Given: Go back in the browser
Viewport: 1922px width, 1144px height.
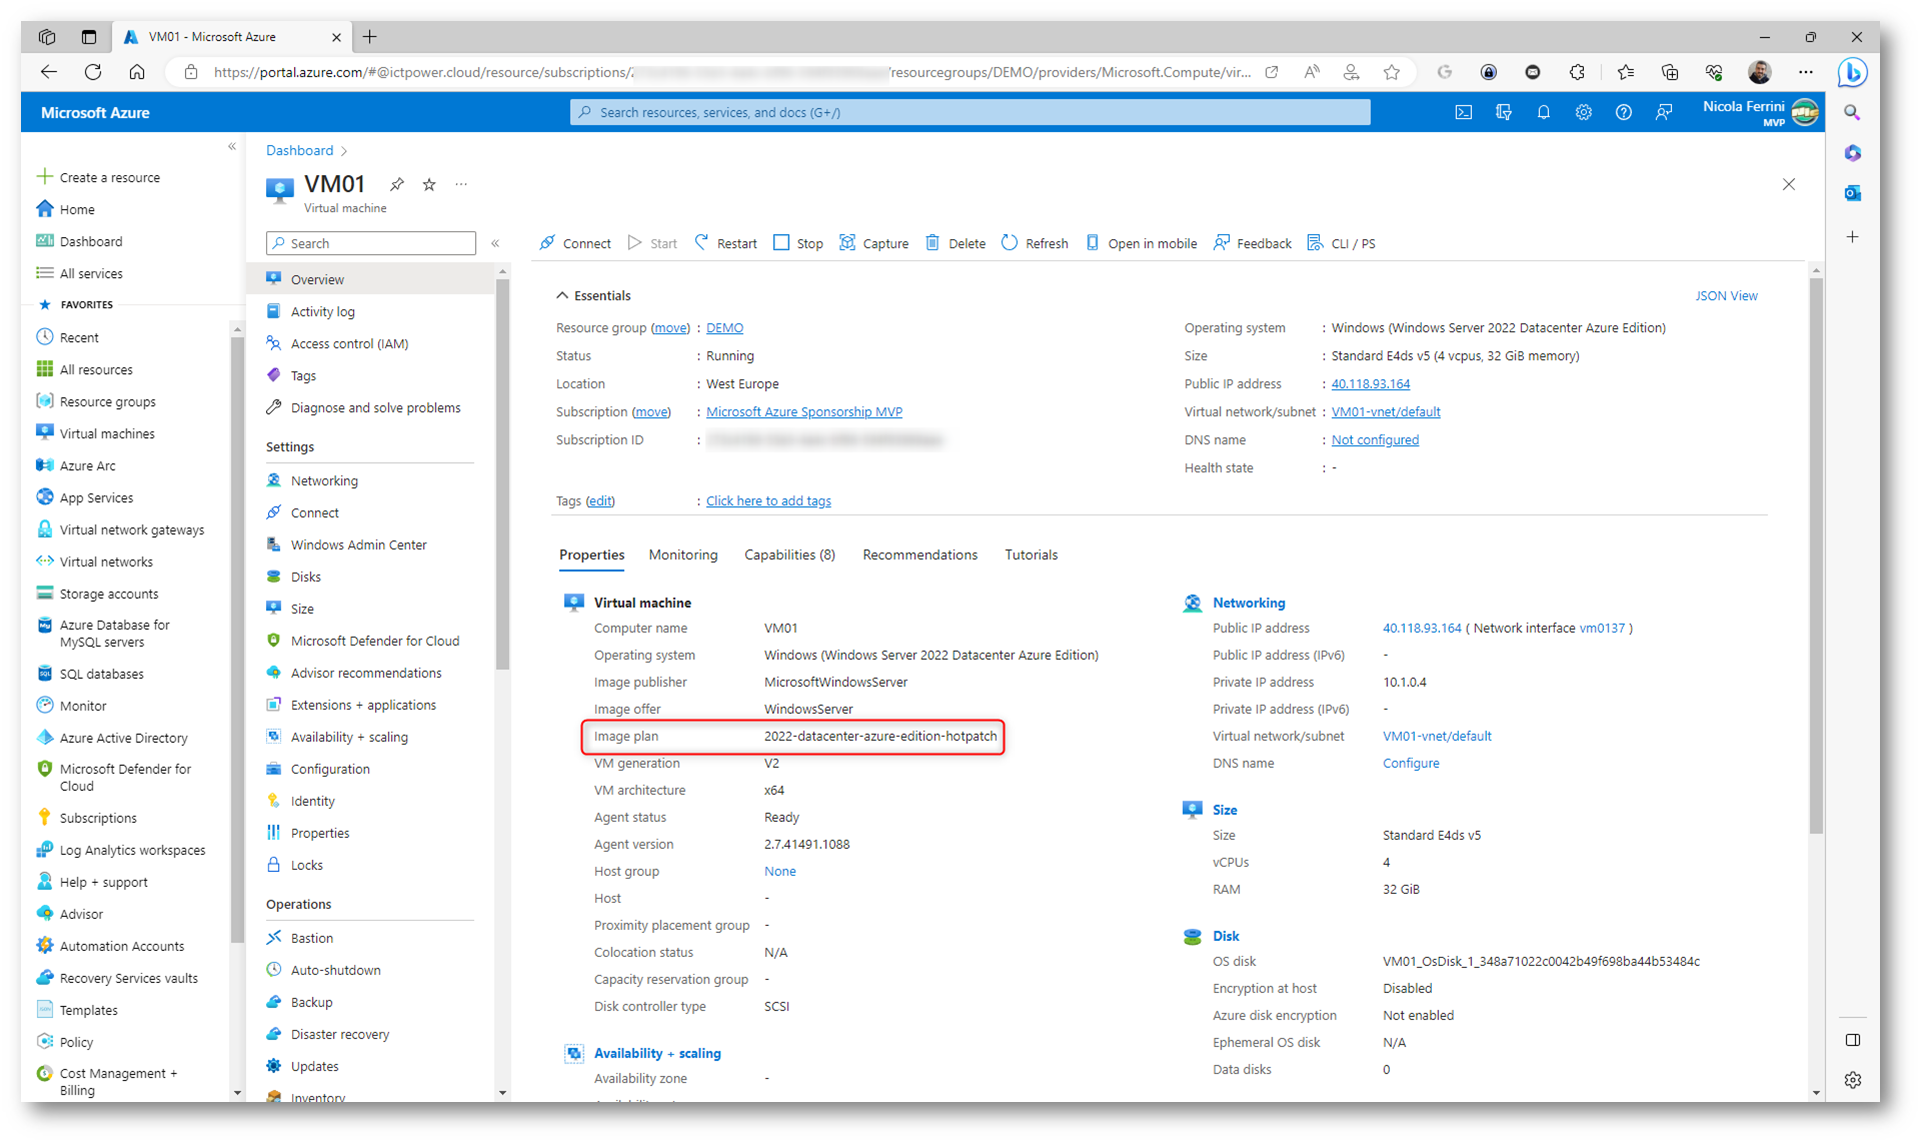Looking at the screenshot, I should coord(48,72).
